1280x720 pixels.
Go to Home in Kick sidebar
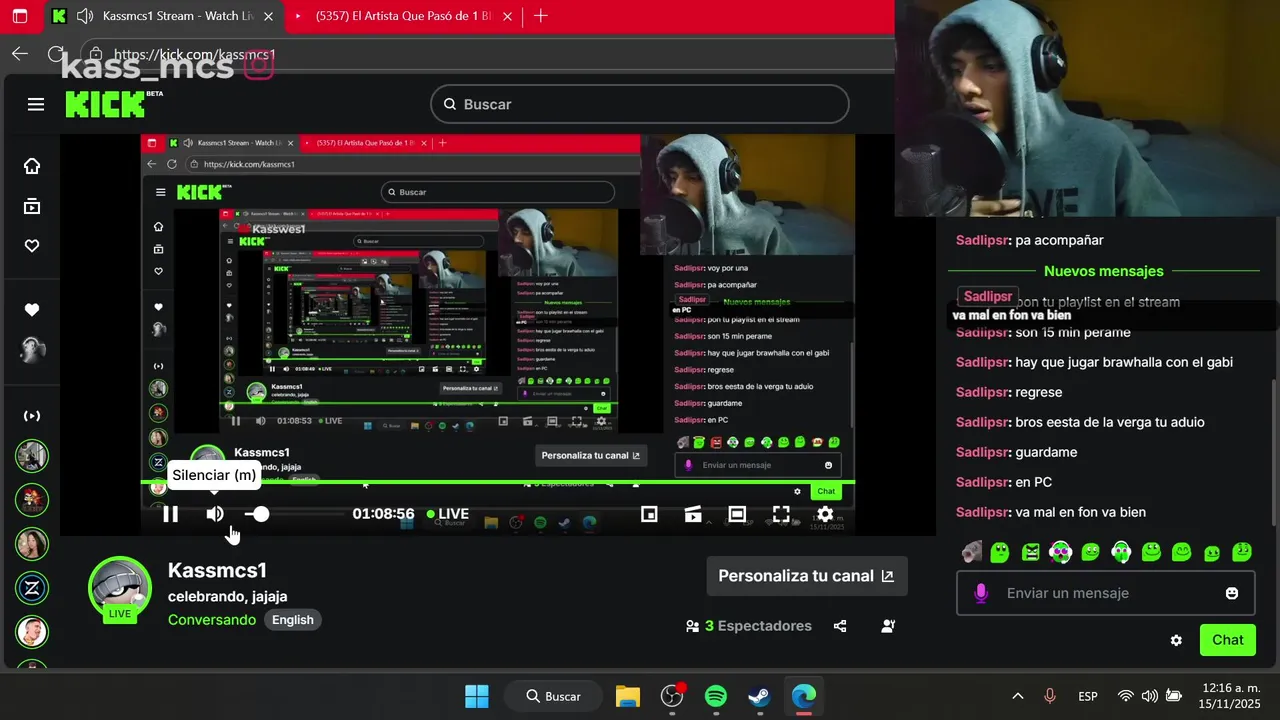click(32, 166)
